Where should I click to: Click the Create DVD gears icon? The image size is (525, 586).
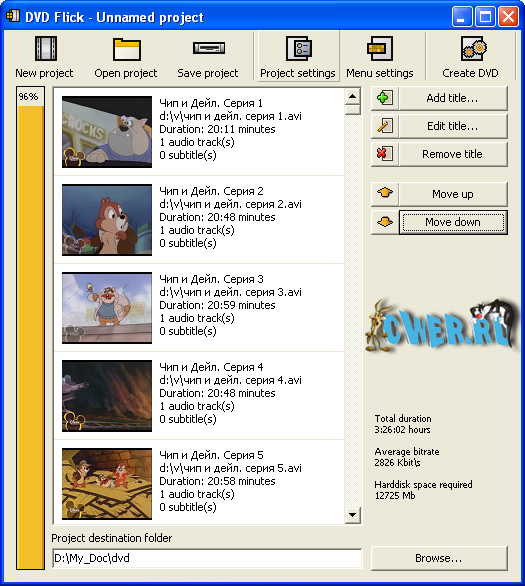tap(473, 49)
